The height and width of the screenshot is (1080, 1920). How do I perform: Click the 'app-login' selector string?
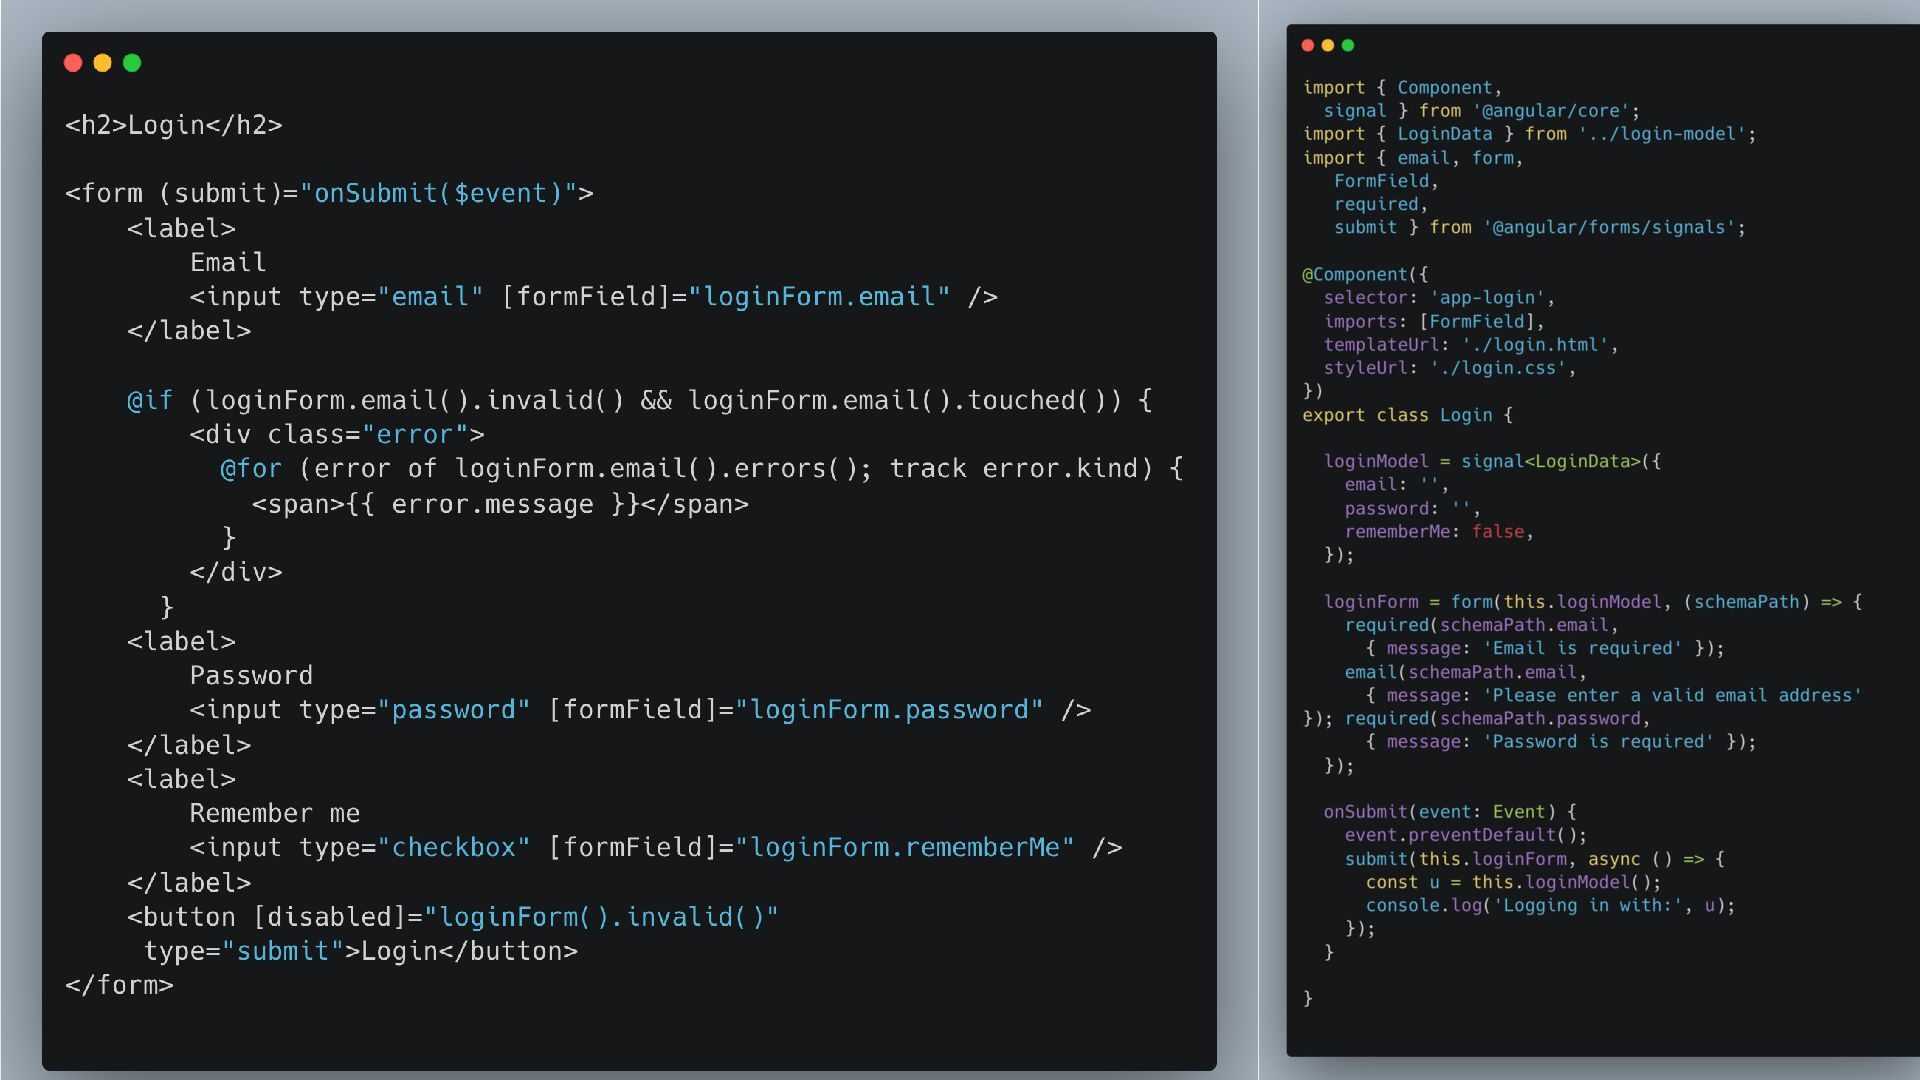[x=1487, y=298]
